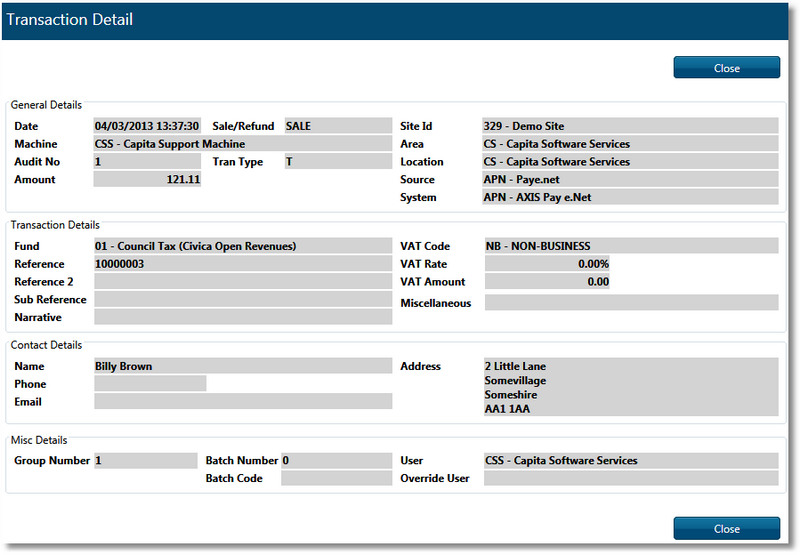Select the Source field showing APN - Paye.net
The image size is (800, 555).
click(630, 180)
